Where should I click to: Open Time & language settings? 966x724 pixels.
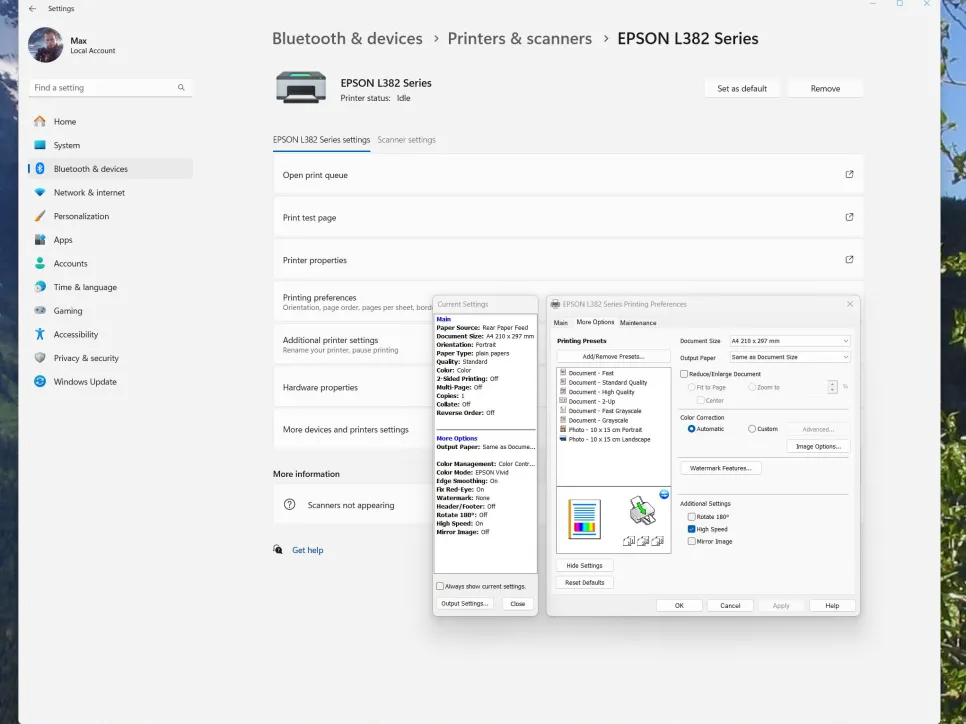click(x=111, y=287)
